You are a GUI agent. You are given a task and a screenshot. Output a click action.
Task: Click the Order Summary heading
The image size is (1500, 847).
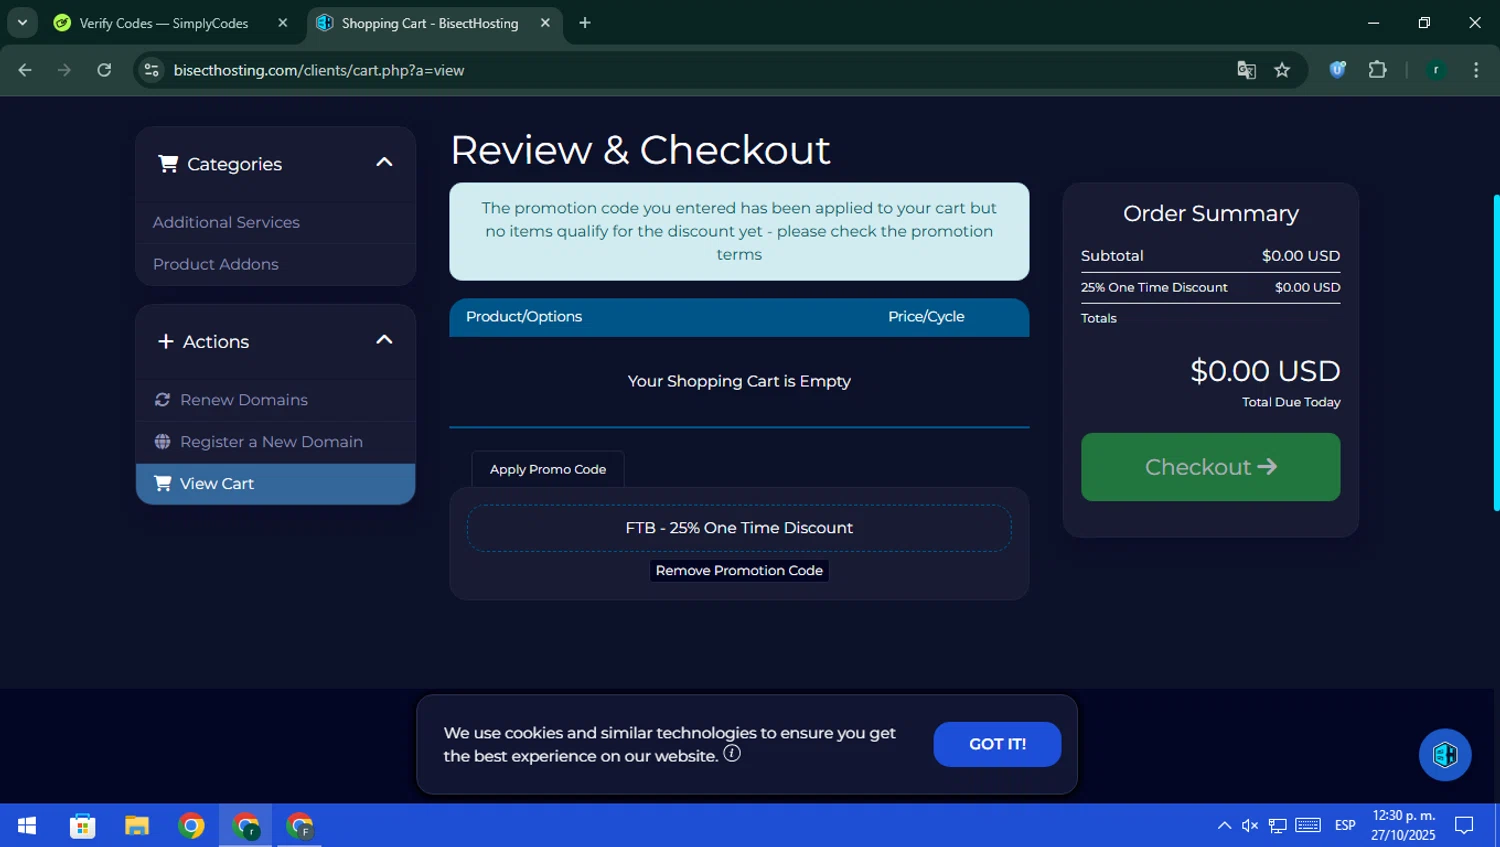1210,213
